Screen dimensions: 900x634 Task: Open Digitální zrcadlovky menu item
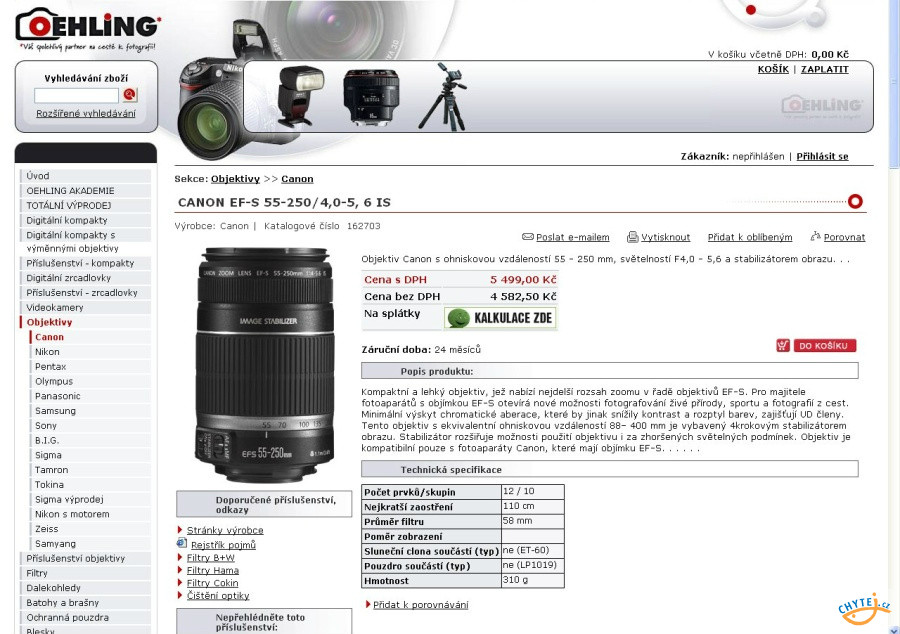tap(86, 278)
